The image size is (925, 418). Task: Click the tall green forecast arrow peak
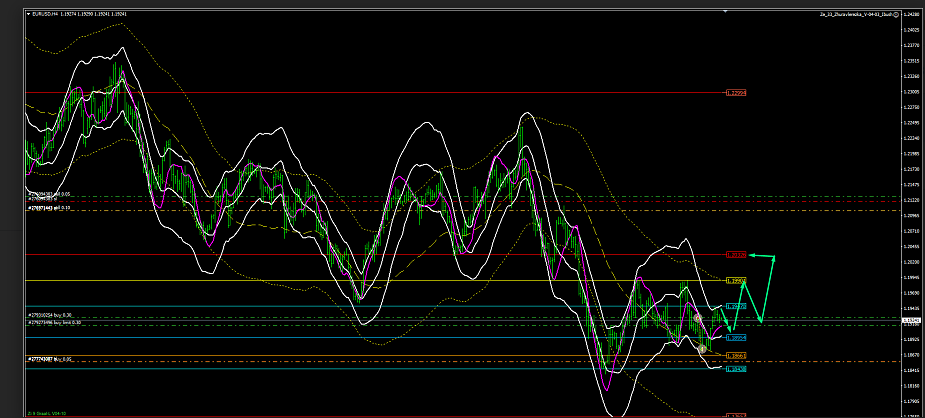774,258
